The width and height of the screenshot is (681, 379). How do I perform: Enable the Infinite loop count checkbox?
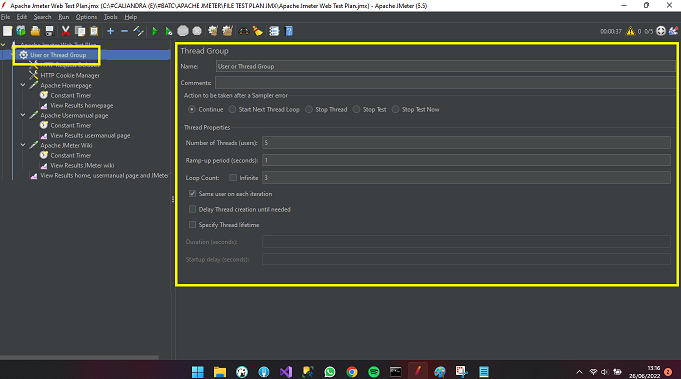(233, 178)
